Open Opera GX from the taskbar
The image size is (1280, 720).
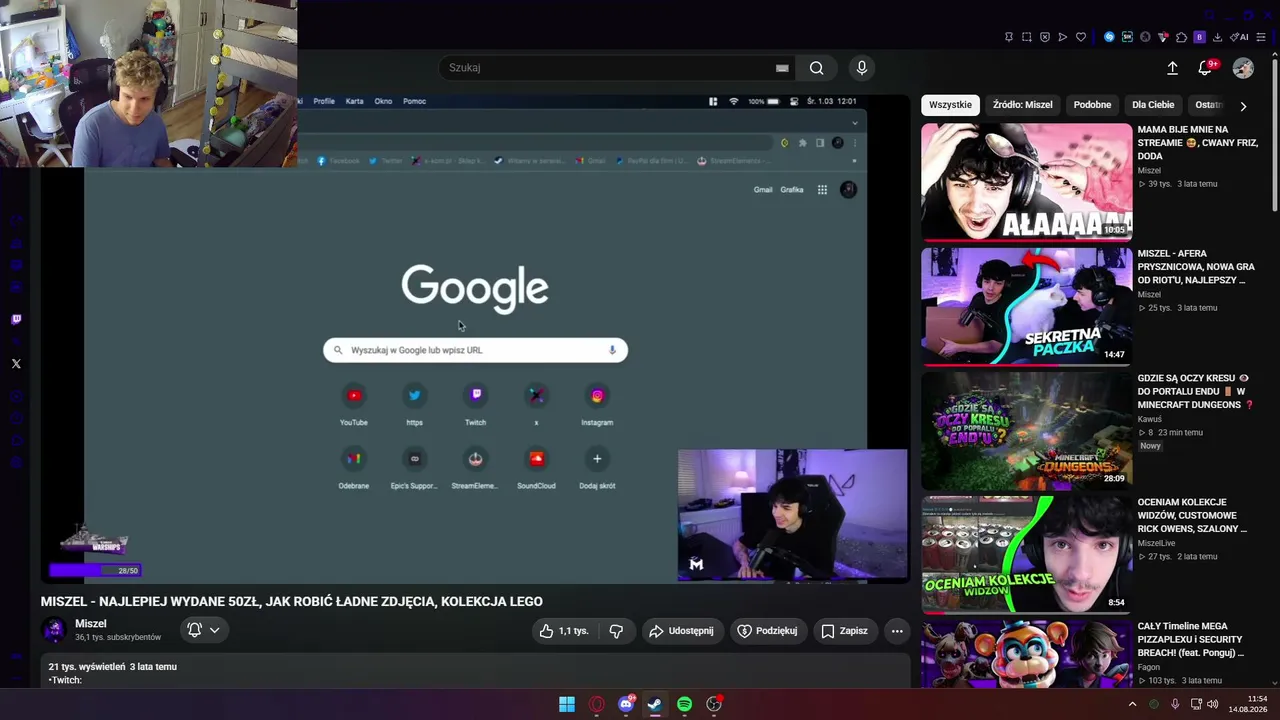coord(597,704)
